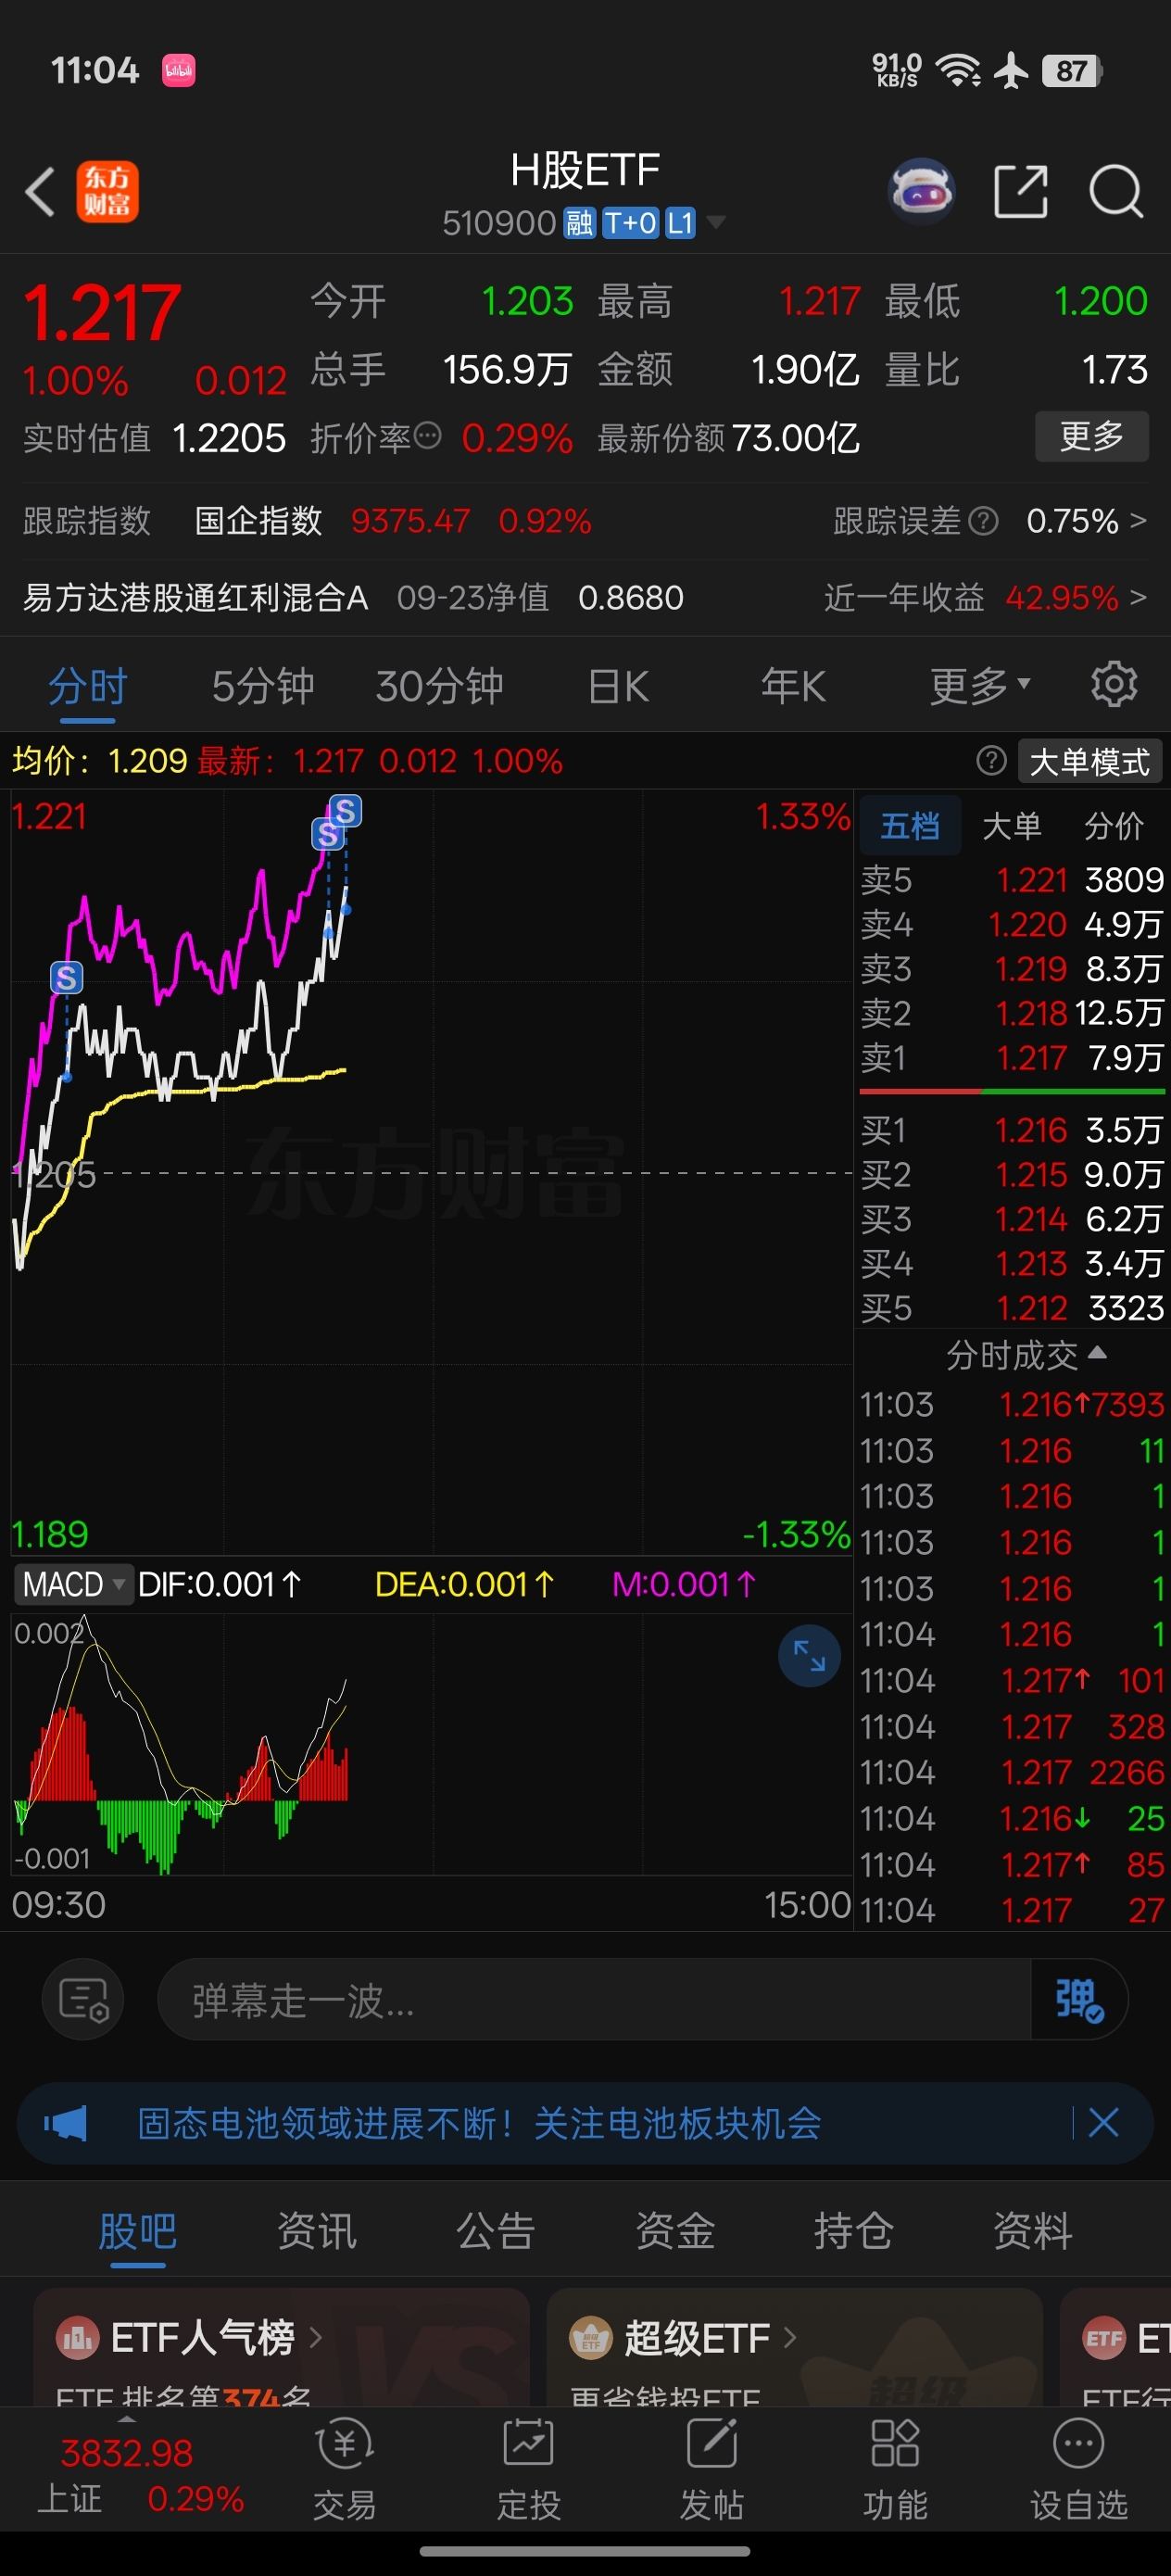Open 超级ETF card chevron
The height and width of the screenshot is (2576, 1171).
[x=790, y=2338]
